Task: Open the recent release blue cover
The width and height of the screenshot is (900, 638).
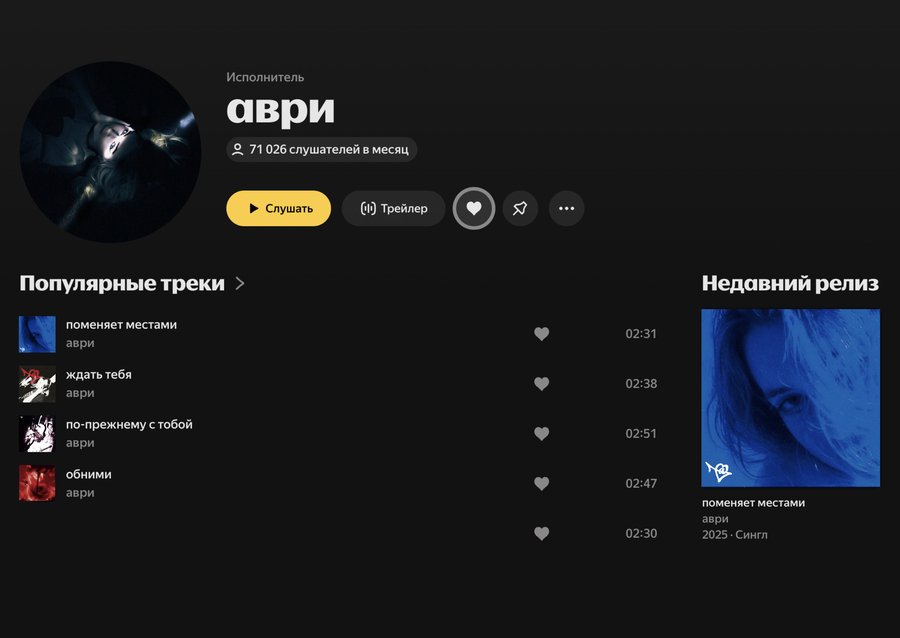Action: pos(790,398)
